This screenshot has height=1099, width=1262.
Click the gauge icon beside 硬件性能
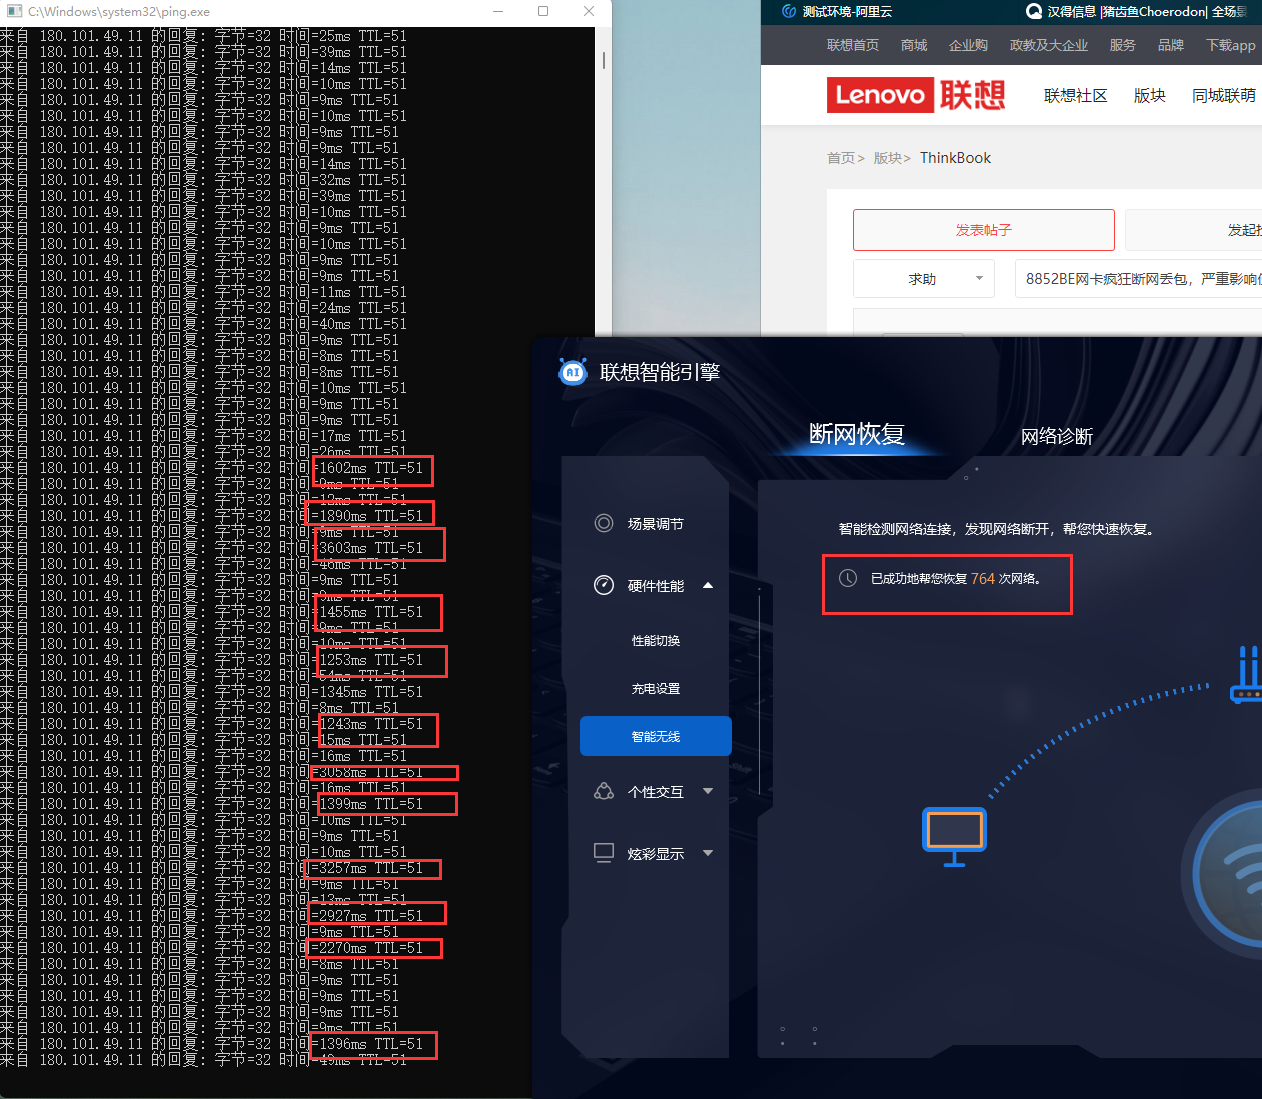pos(604,585)
